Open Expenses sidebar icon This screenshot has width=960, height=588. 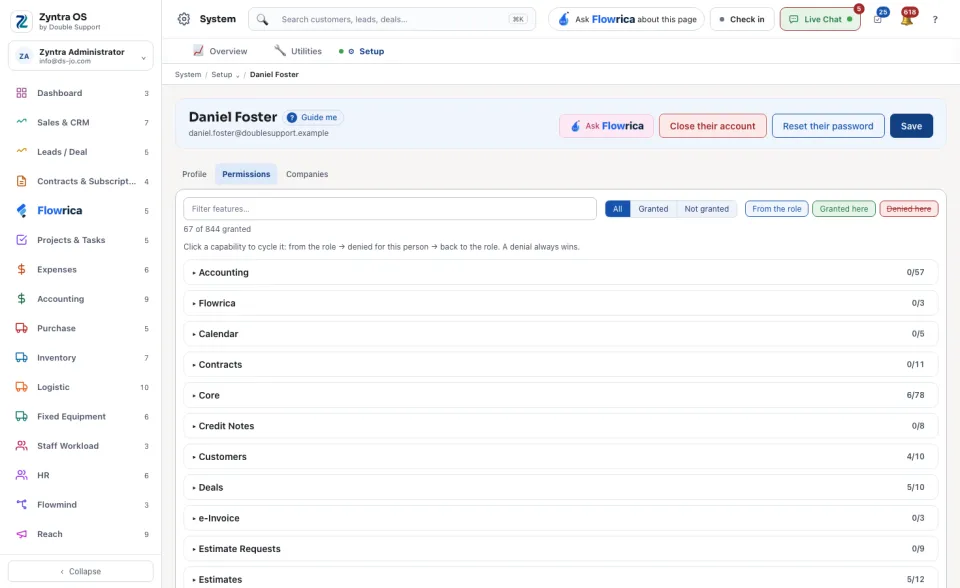[x=21, y=270]
